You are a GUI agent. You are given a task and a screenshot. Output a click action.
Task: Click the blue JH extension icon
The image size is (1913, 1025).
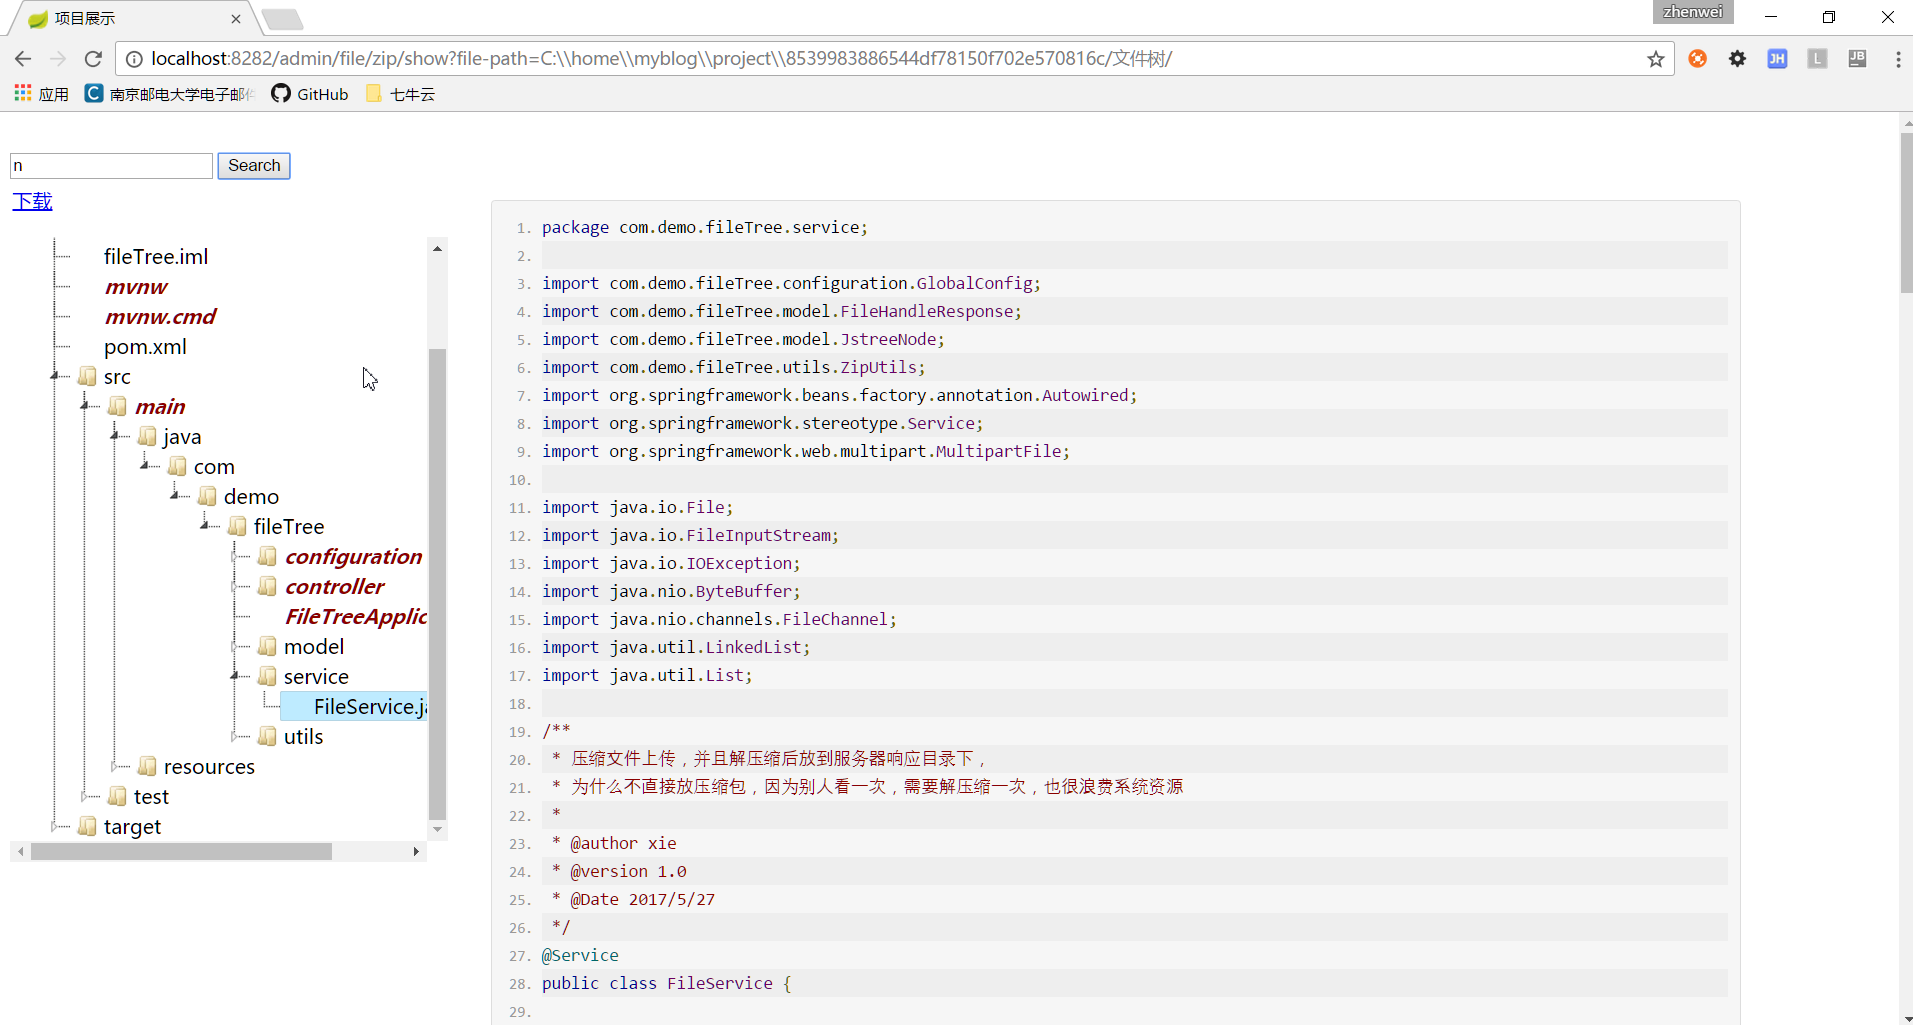[1777, 59]
